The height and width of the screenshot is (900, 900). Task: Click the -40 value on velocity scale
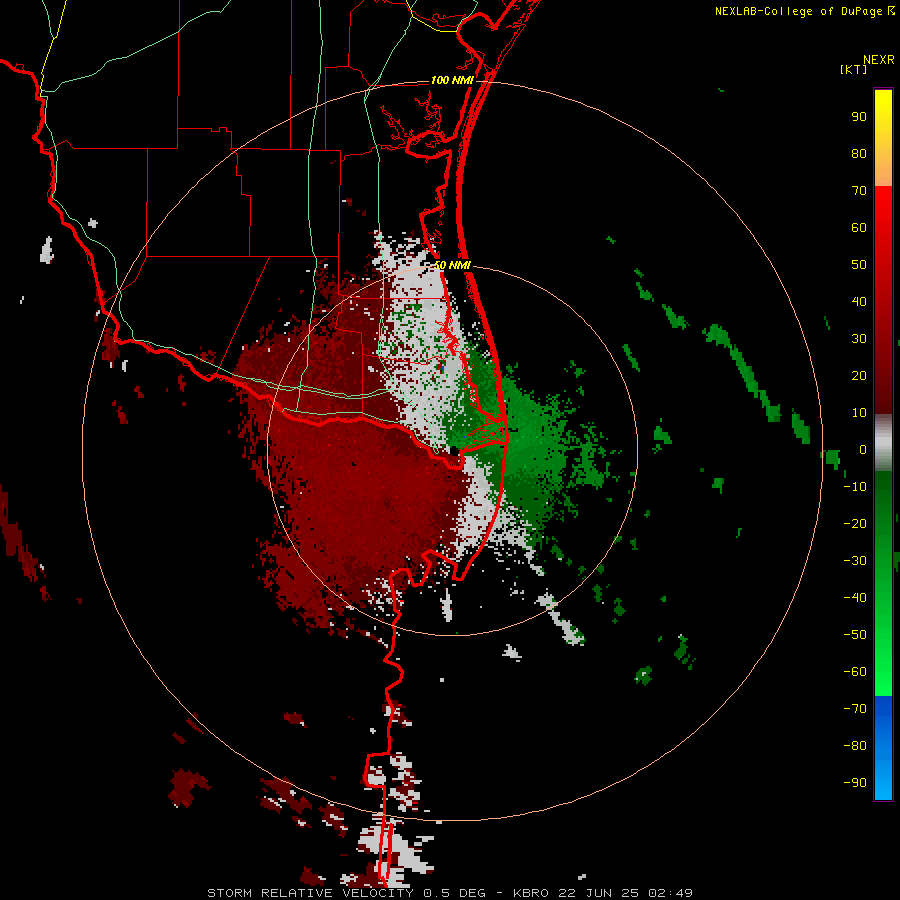tap(855, 598)
